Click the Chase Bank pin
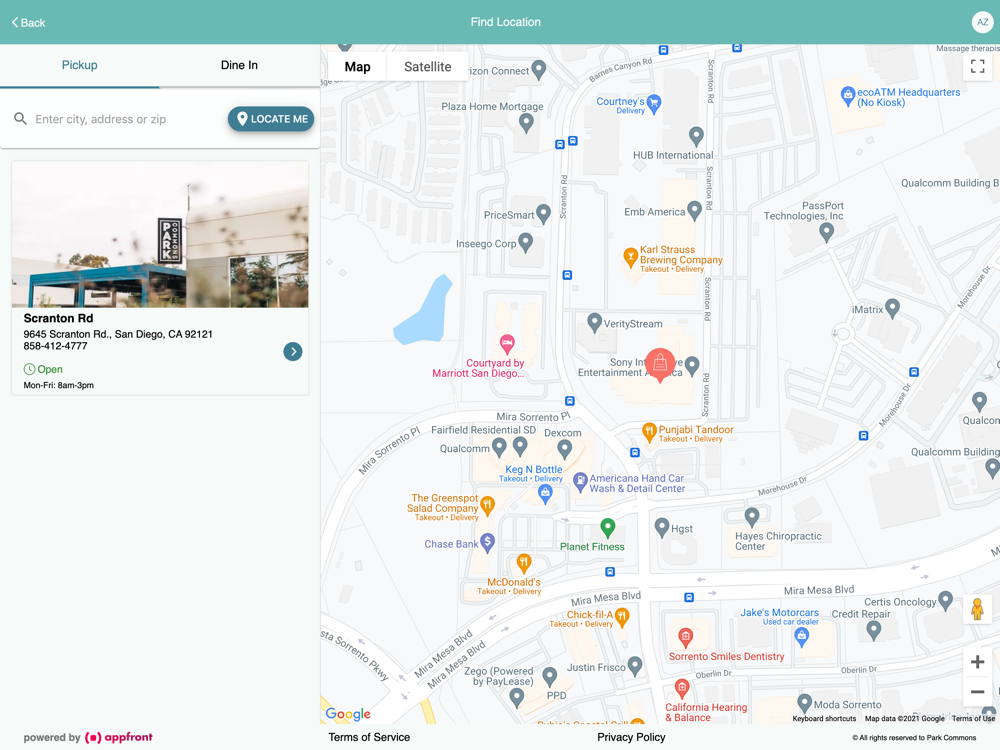The image size is (1000, 750). click(x=487, y=543)
